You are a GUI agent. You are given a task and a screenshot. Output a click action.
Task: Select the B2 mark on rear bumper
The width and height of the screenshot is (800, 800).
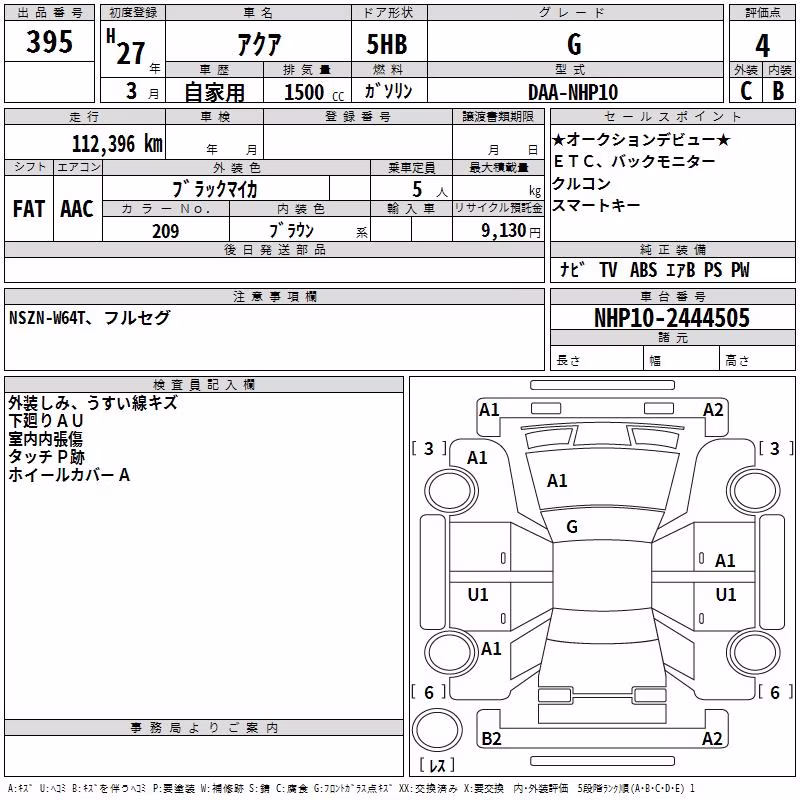point(491,738)
